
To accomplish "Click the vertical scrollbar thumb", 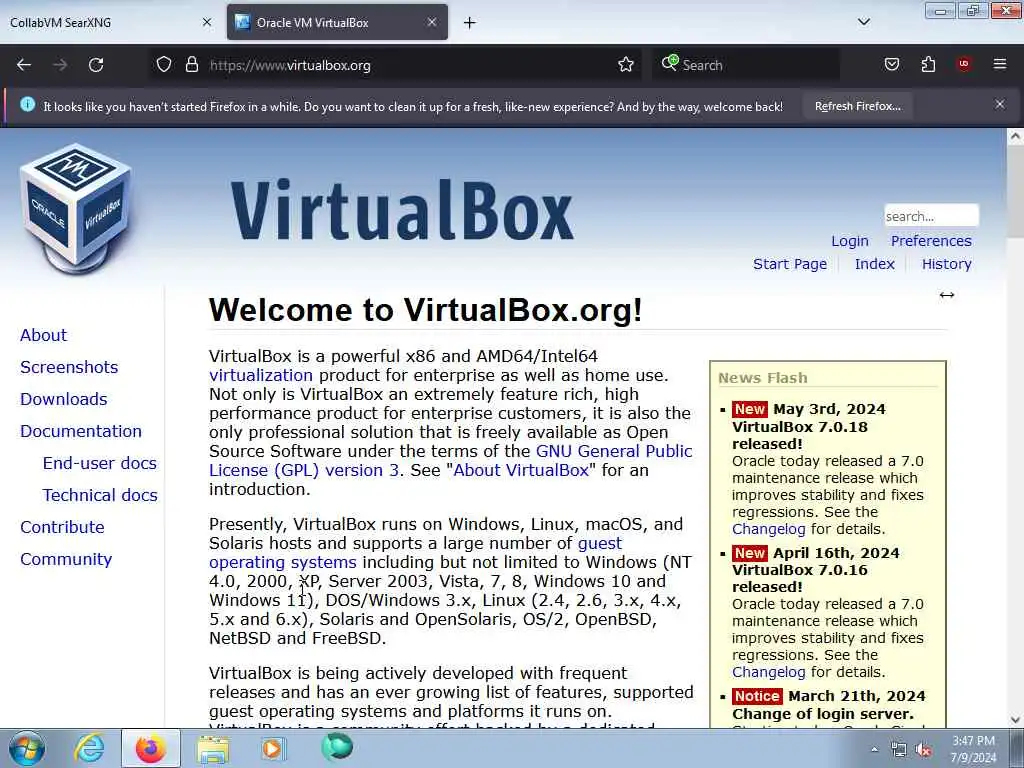I will (x=1015, y=192).
